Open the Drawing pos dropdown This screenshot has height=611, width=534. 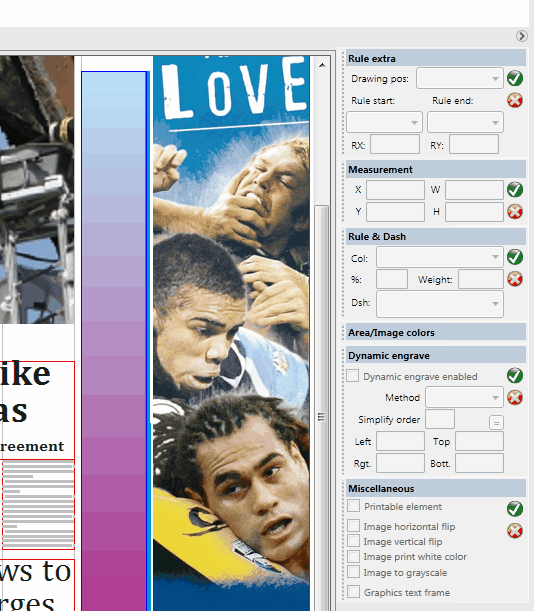pyautogui.click(x=460, y=78)
